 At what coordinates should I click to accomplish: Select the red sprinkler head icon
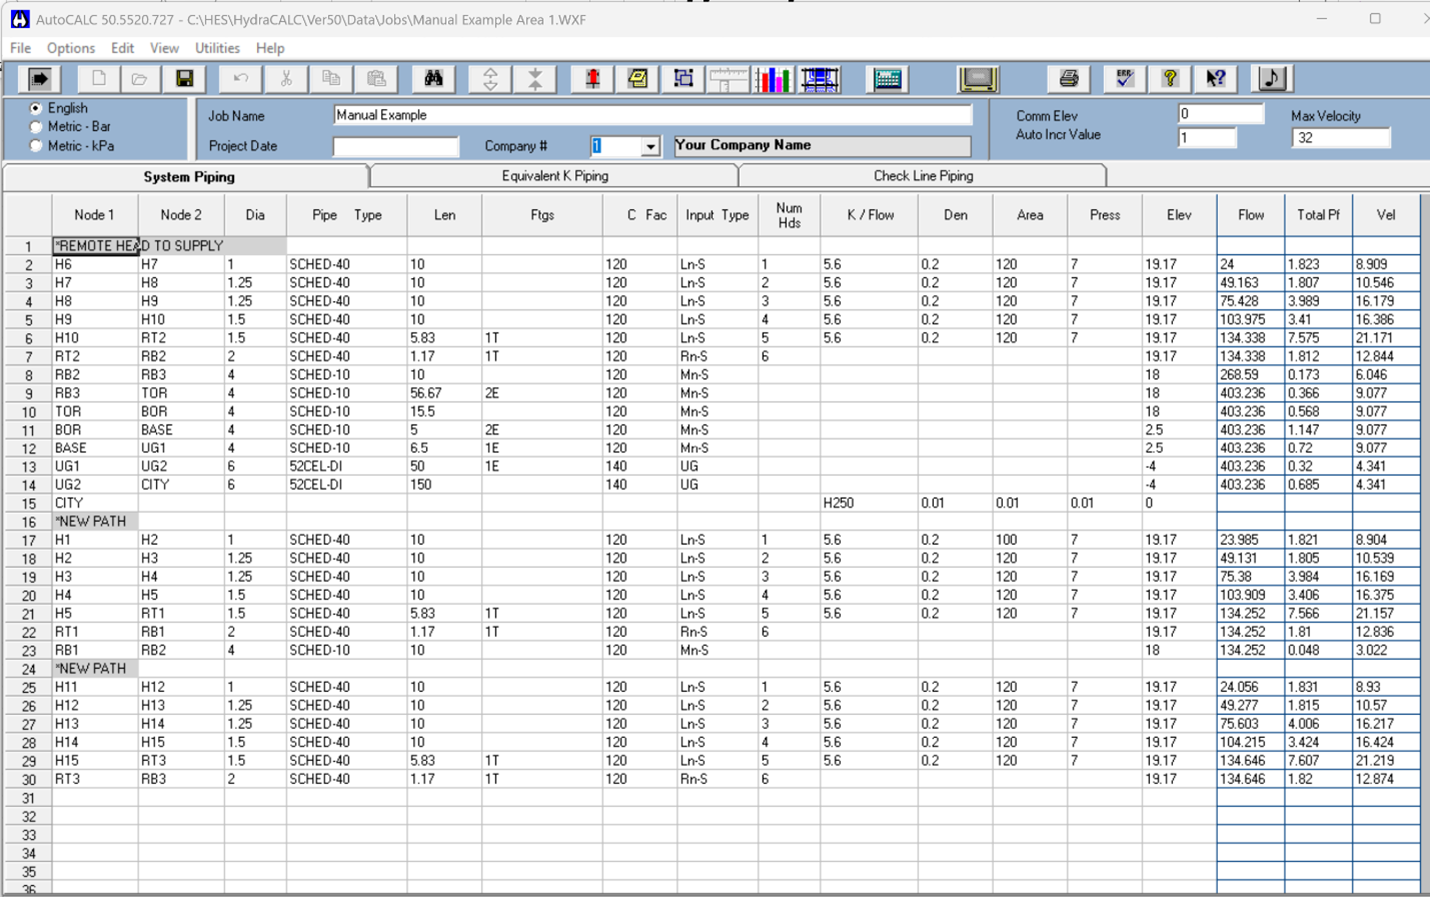[x=591, y=79]
